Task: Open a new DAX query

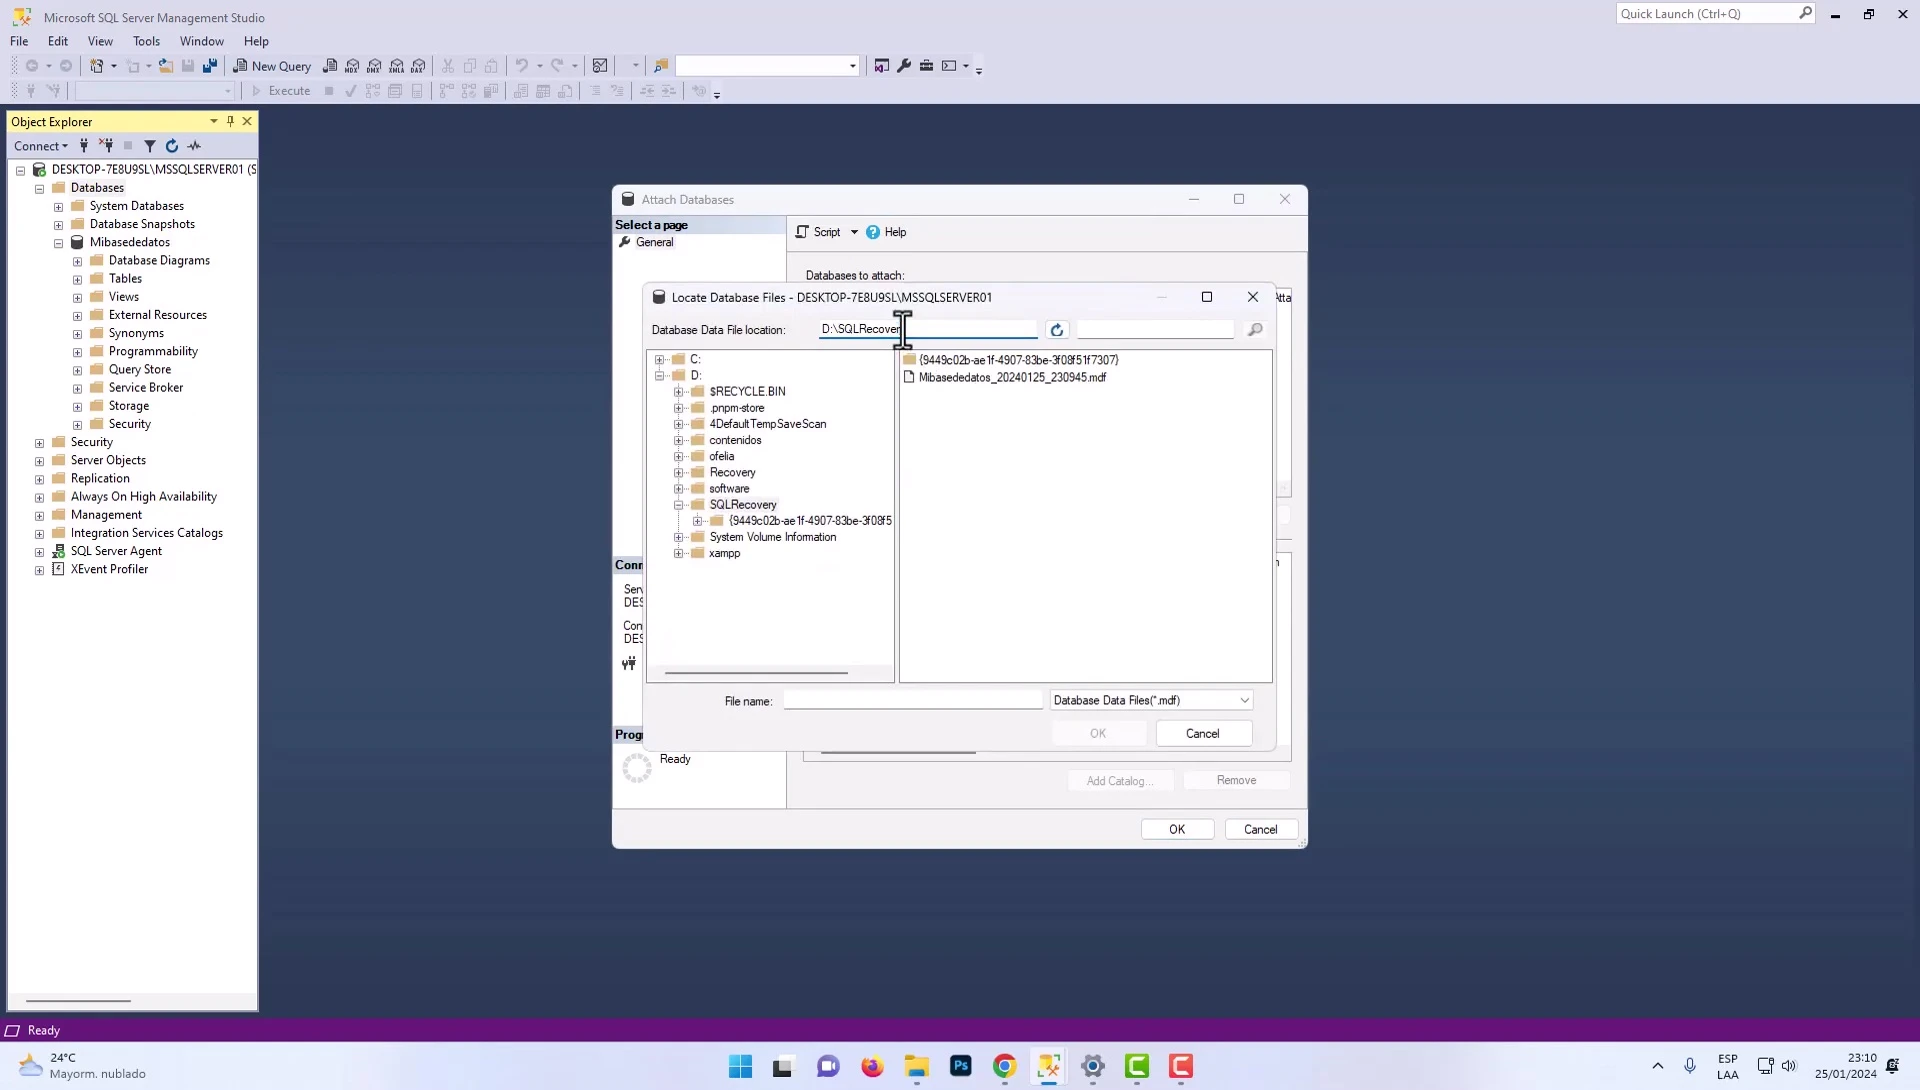Action: pos(418,66)
